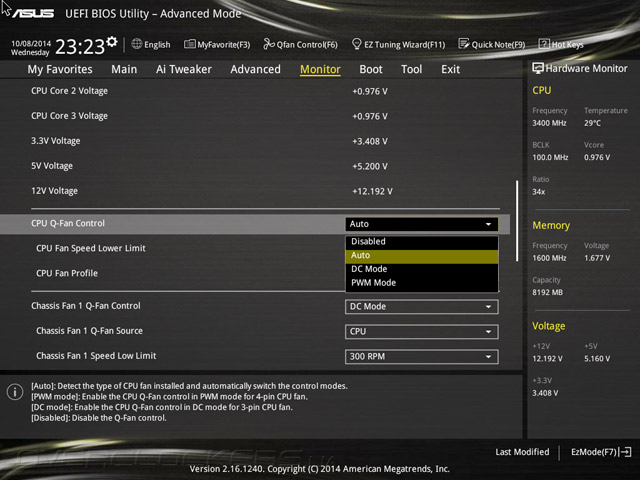The width and height of the screenshot is (640, 480).
Task: Click the Hot Keys question mark icon
Action: pyautogui.click(x=544, y=44)
